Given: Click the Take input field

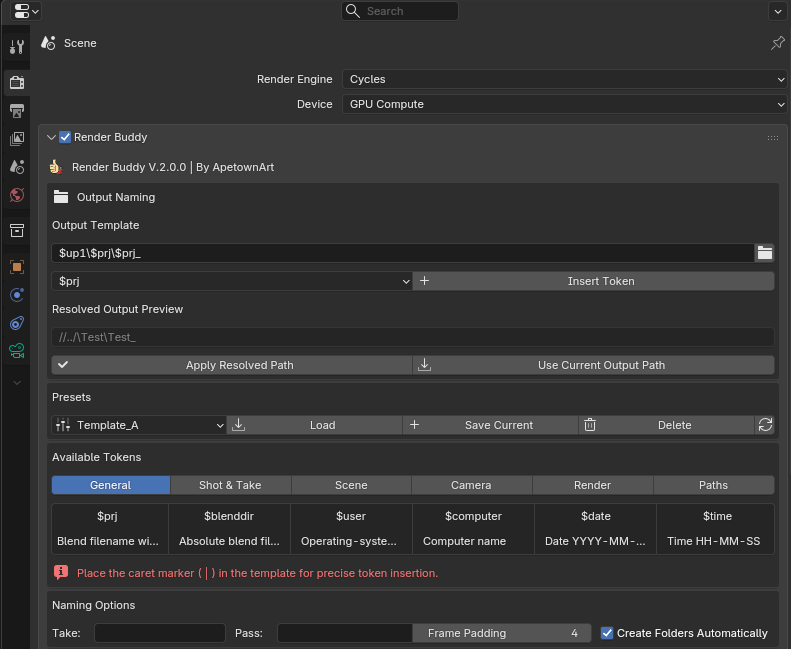Looking at the screenshot, I should pyautogui.click(x=160, y=633).
